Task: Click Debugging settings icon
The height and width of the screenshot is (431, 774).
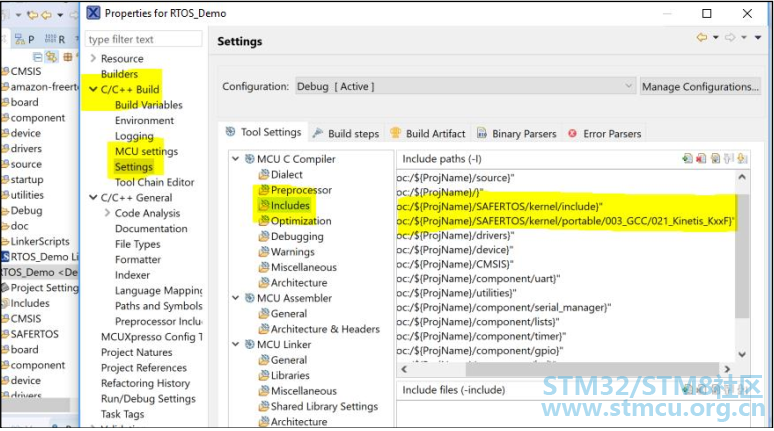Action: click(x=264, y=236)
